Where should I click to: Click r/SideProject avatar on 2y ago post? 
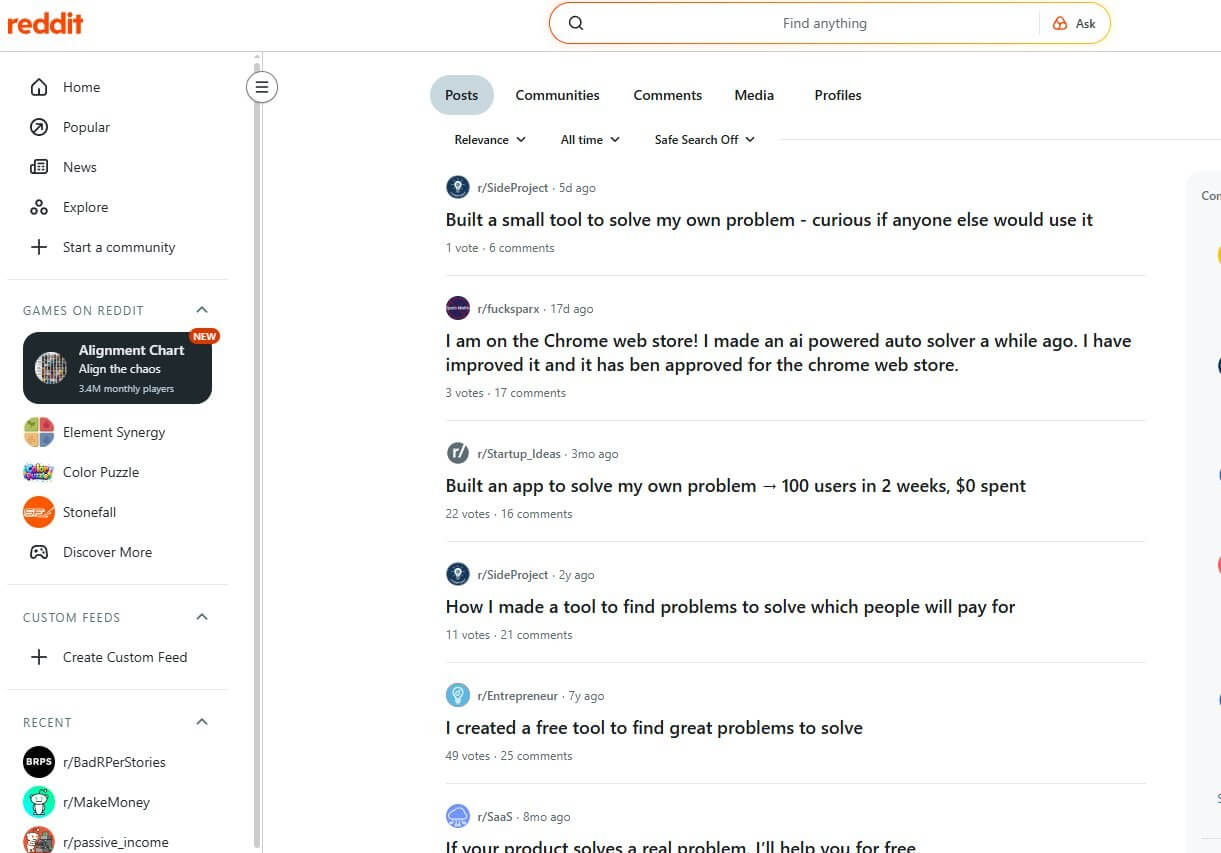tap(457, 574)
